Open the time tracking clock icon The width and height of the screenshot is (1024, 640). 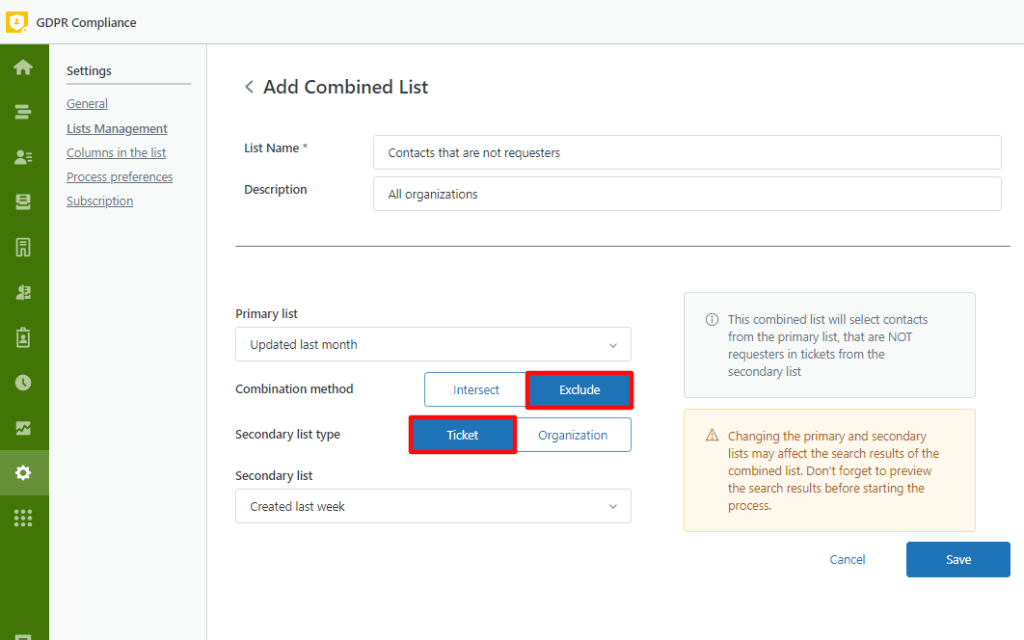click(x=24, y=381)
